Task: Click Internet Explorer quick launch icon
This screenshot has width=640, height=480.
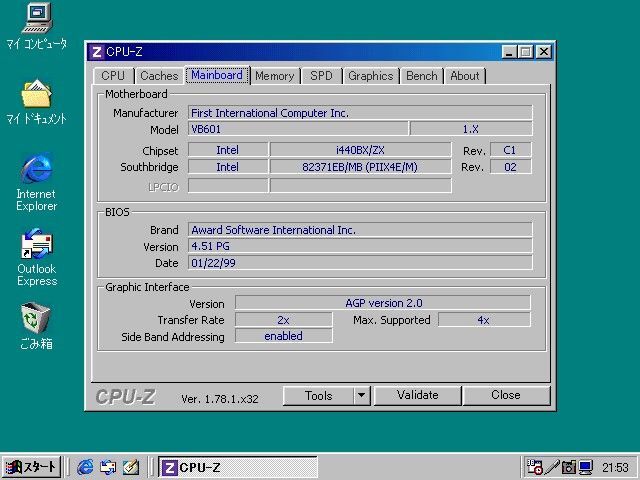Action: click(x=85, y=467)
